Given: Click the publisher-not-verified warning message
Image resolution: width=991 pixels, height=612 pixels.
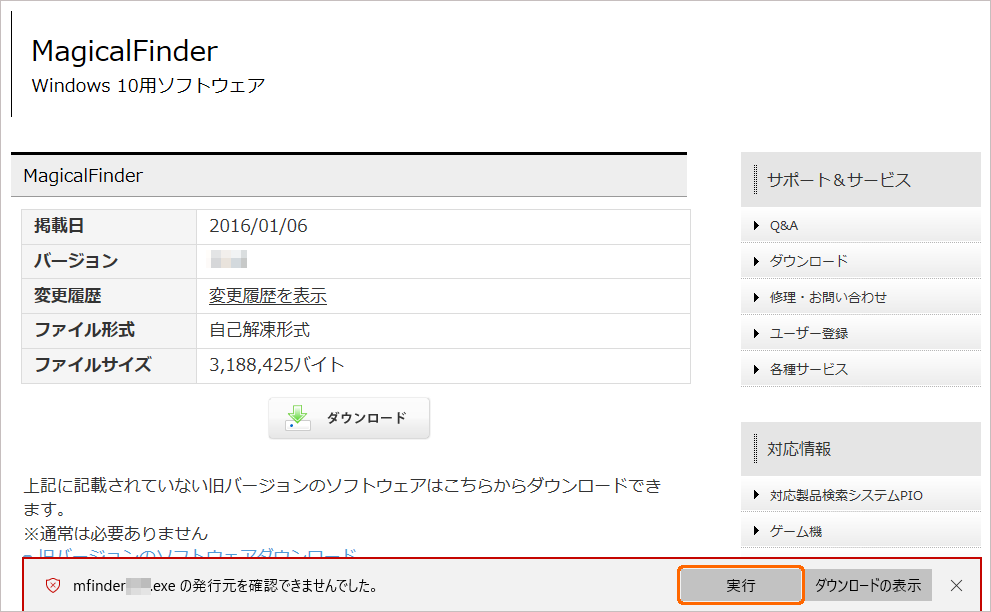Looking at the screenshot, I should (x=225, y=586).
